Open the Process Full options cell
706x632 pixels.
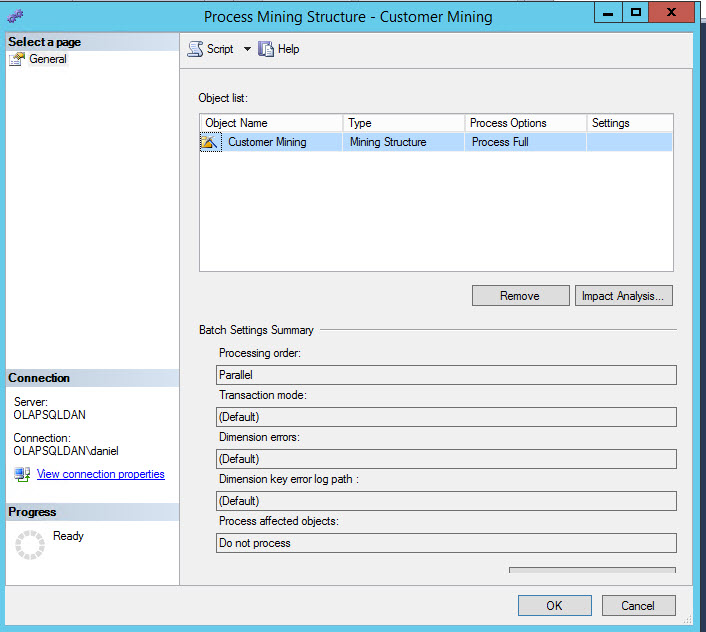pyautogui.click(x=525, y=142)
